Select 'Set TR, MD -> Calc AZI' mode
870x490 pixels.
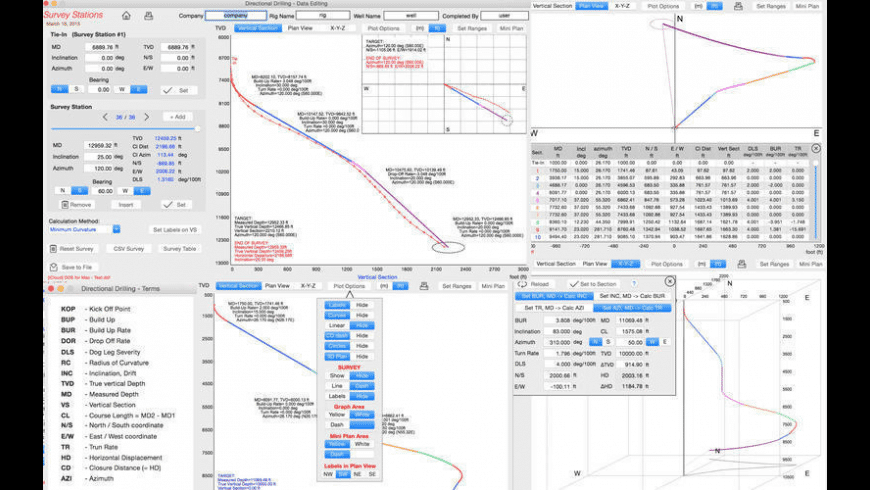[554, 308]
